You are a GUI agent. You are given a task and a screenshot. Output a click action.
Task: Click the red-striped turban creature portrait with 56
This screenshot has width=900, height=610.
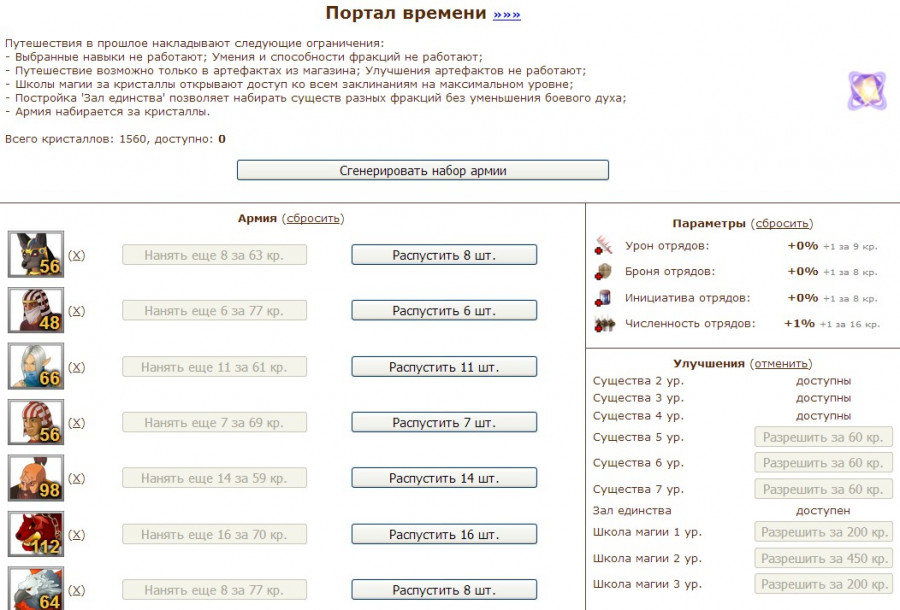[x=36, y=422]
